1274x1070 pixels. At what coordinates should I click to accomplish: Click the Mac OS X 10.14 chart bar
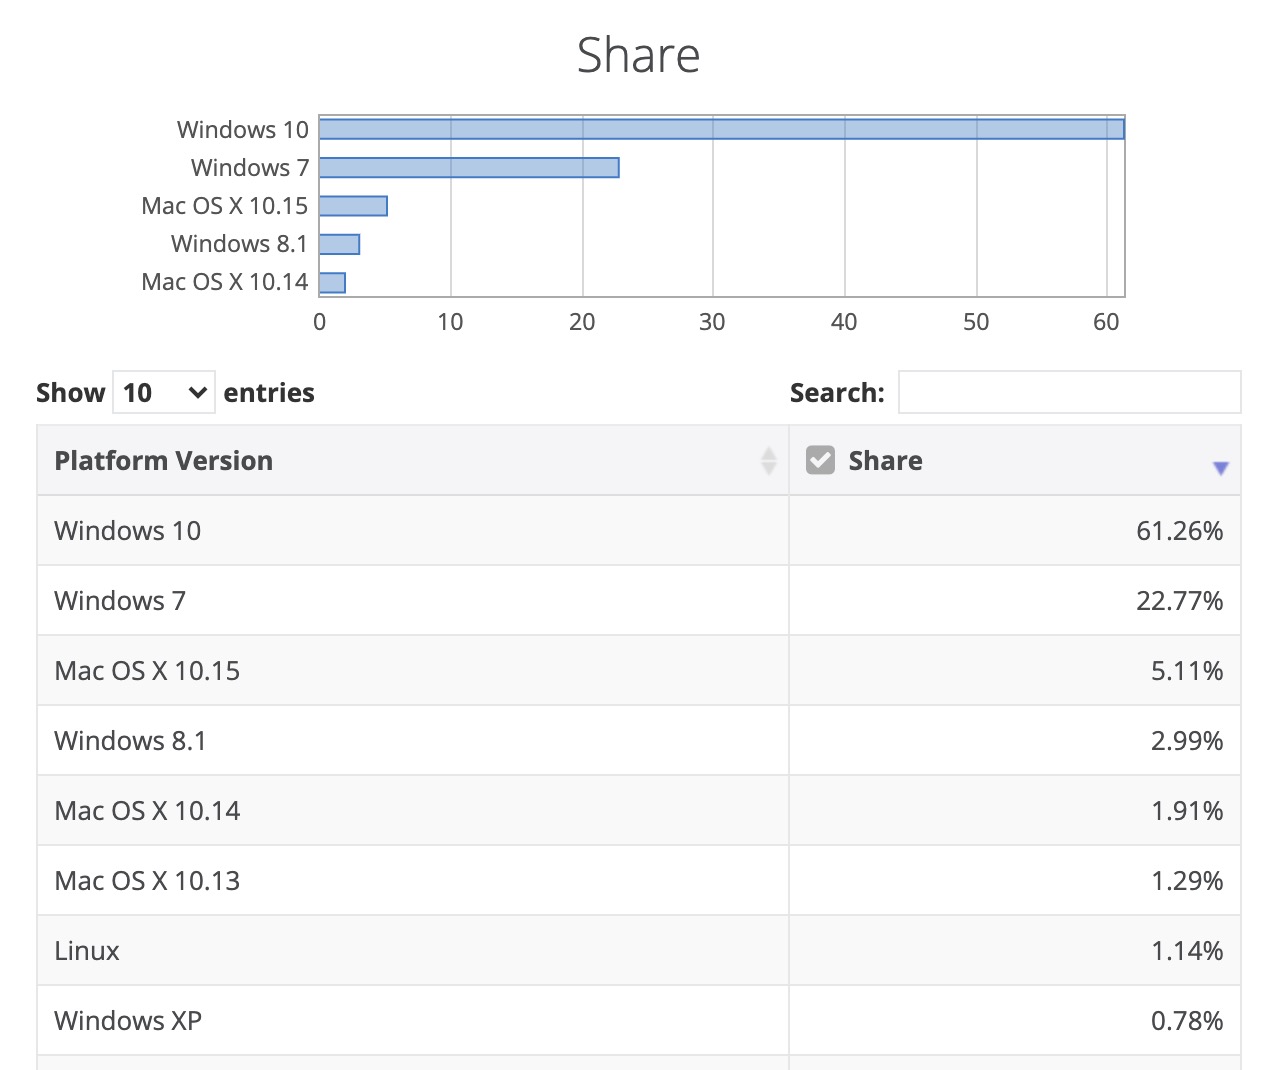click(x=332, y=283)
